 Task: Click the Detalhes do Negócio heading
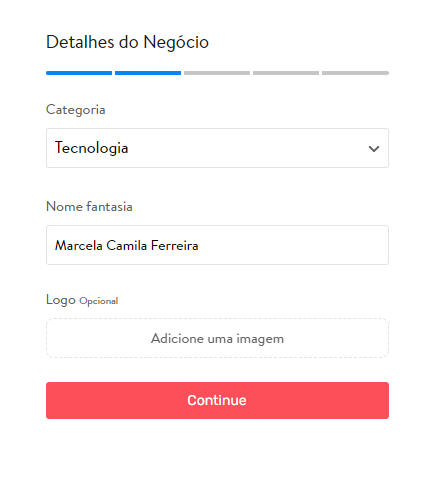point(127,42)
